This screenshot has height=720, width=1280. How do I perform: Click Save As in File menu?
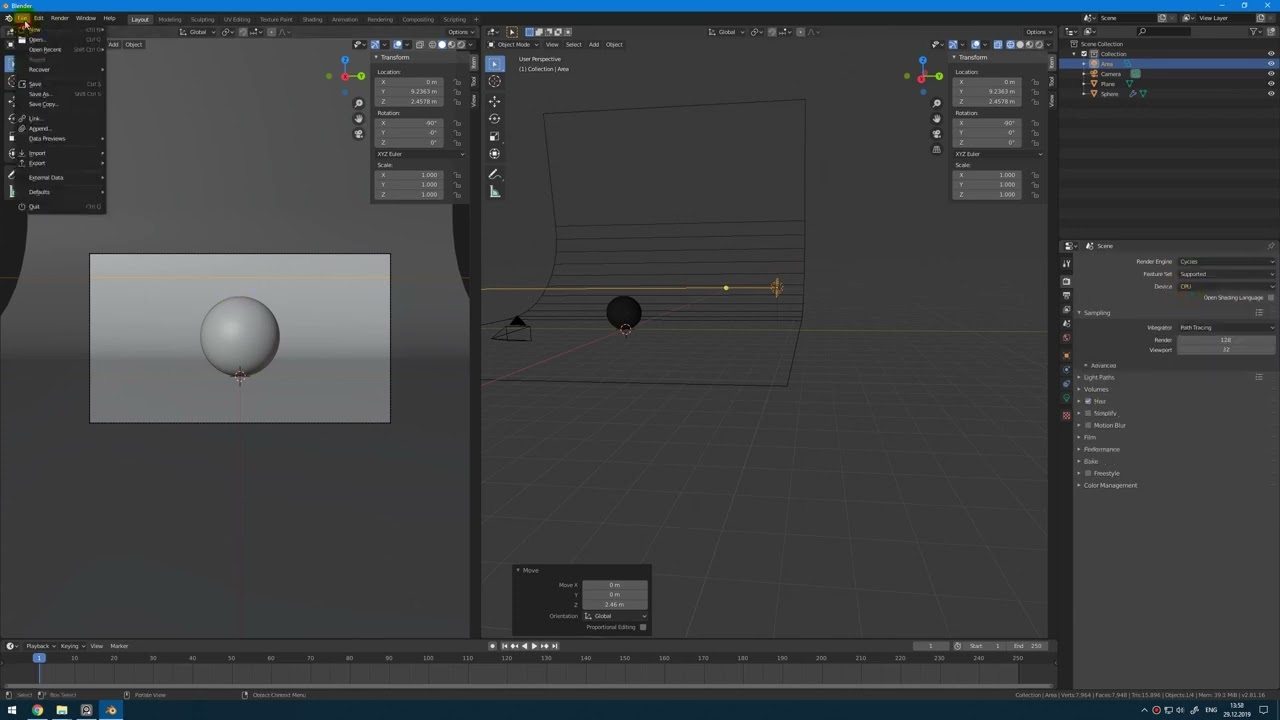pos(40,94)
